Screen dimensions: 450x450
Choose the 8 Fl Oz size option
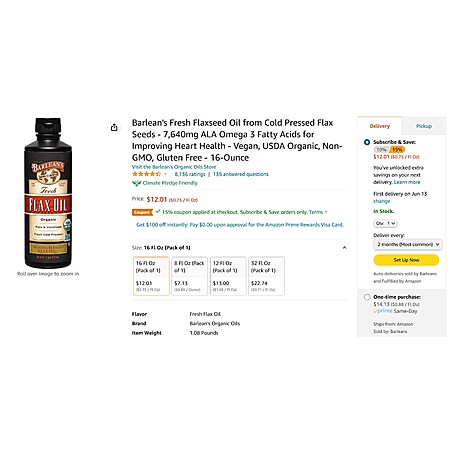pos(189,276)
